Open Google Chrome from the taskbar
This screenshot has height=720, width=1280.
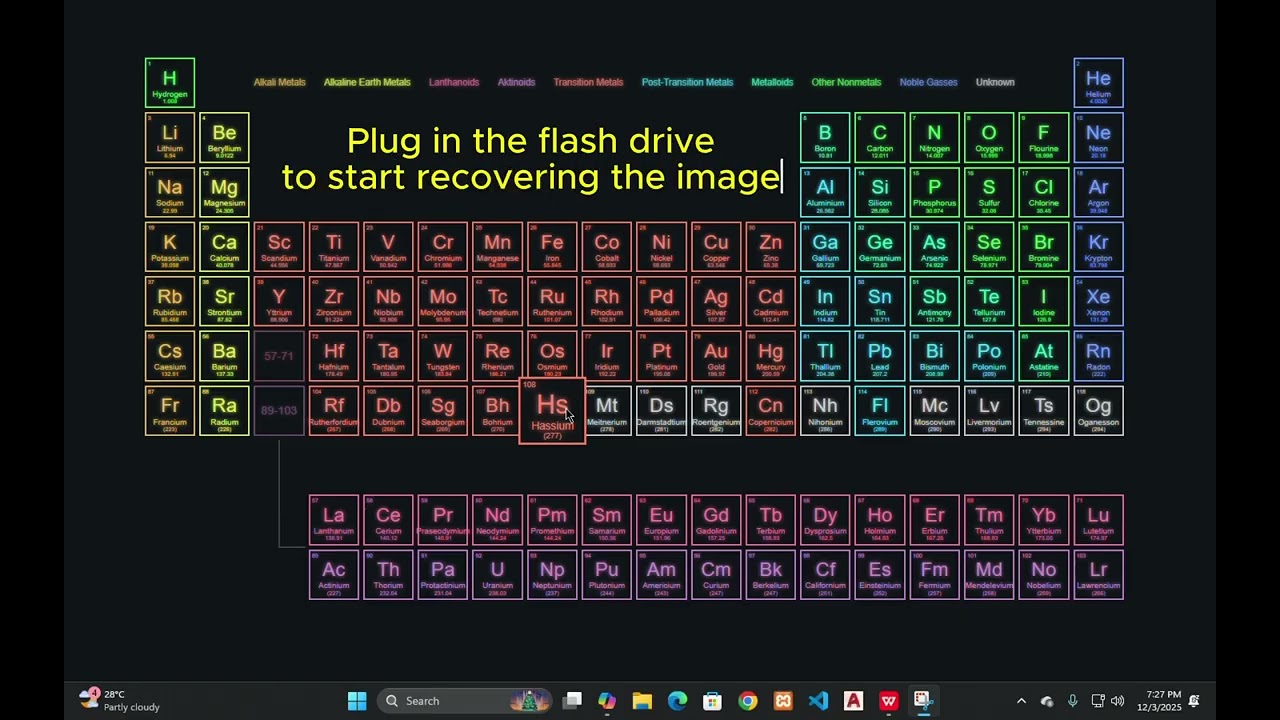[x=748, y=701]
